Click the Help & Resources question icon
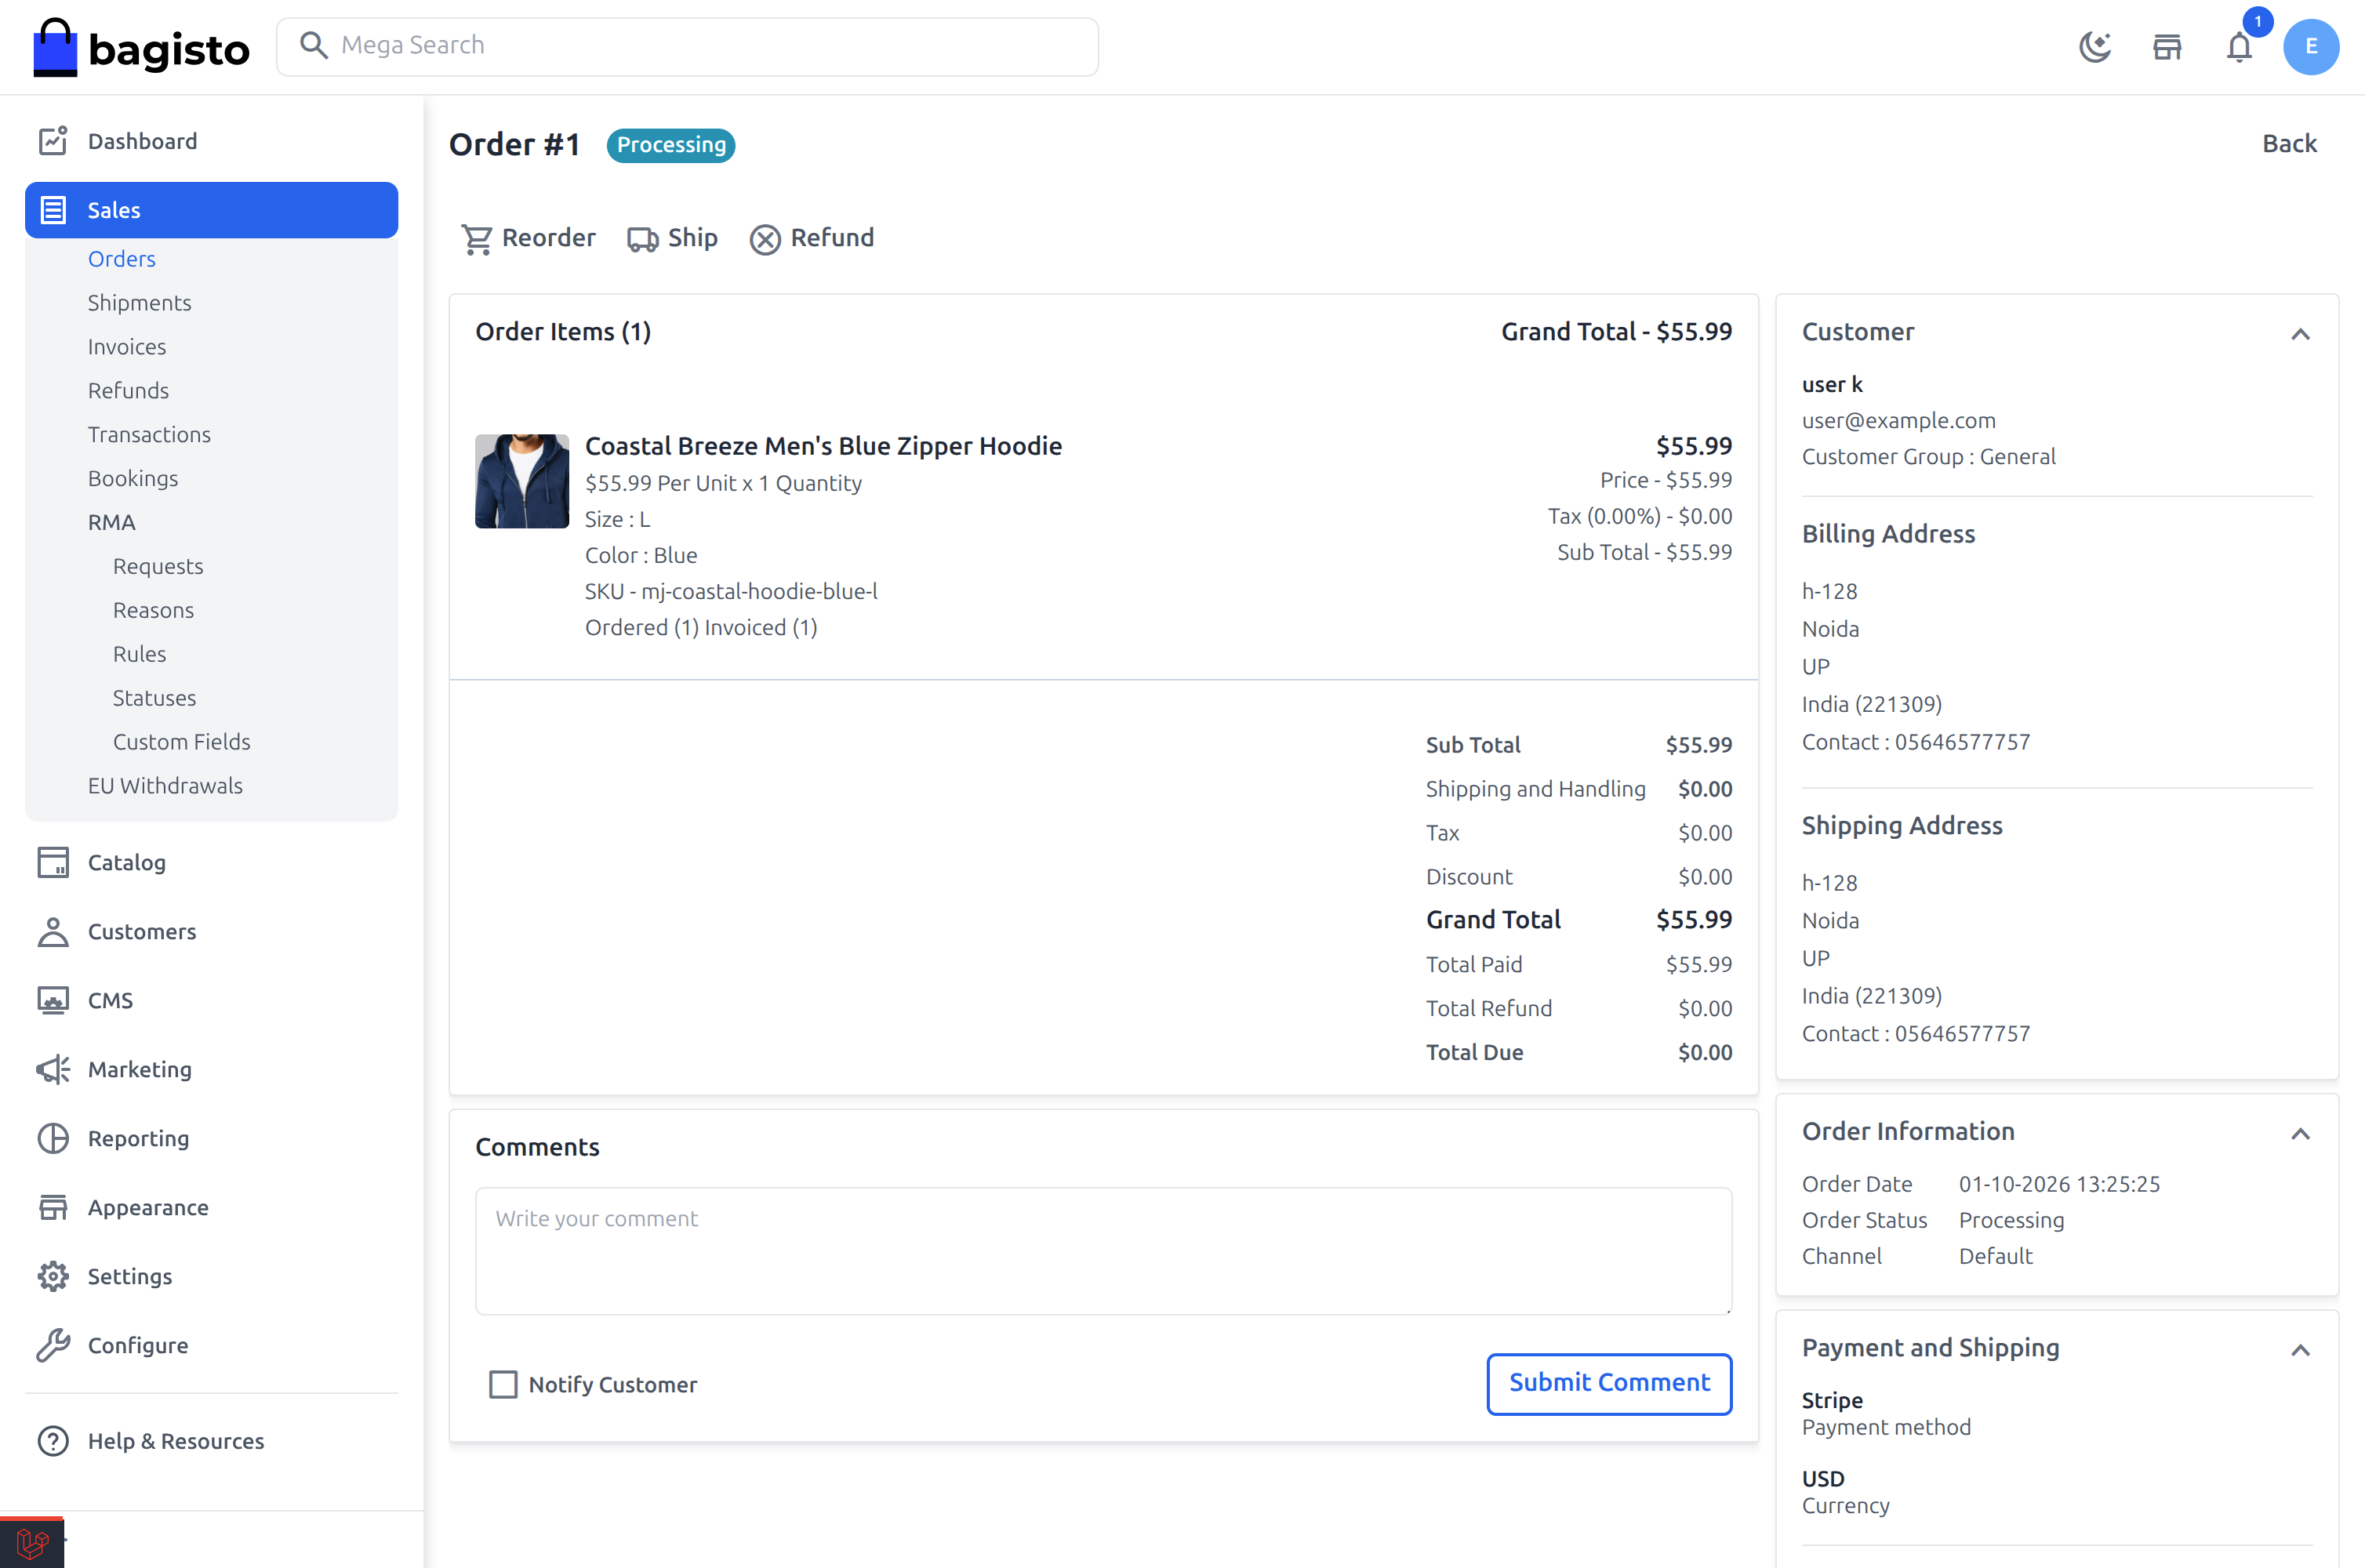Viewport: 2365px width, 1568px height. pos(53,1441)
